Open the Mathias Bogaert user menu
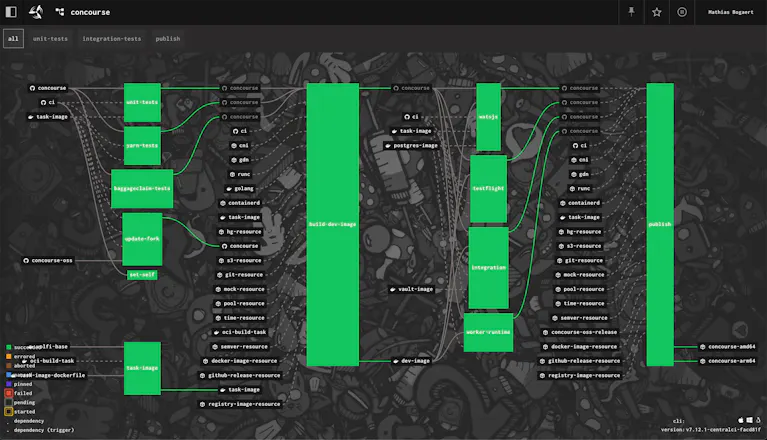The height and width of the screenshot is (440, 767). point(730,12)
